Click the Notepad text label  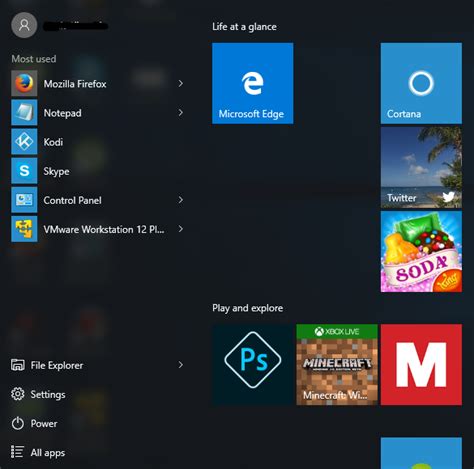(x=63, y=113)
